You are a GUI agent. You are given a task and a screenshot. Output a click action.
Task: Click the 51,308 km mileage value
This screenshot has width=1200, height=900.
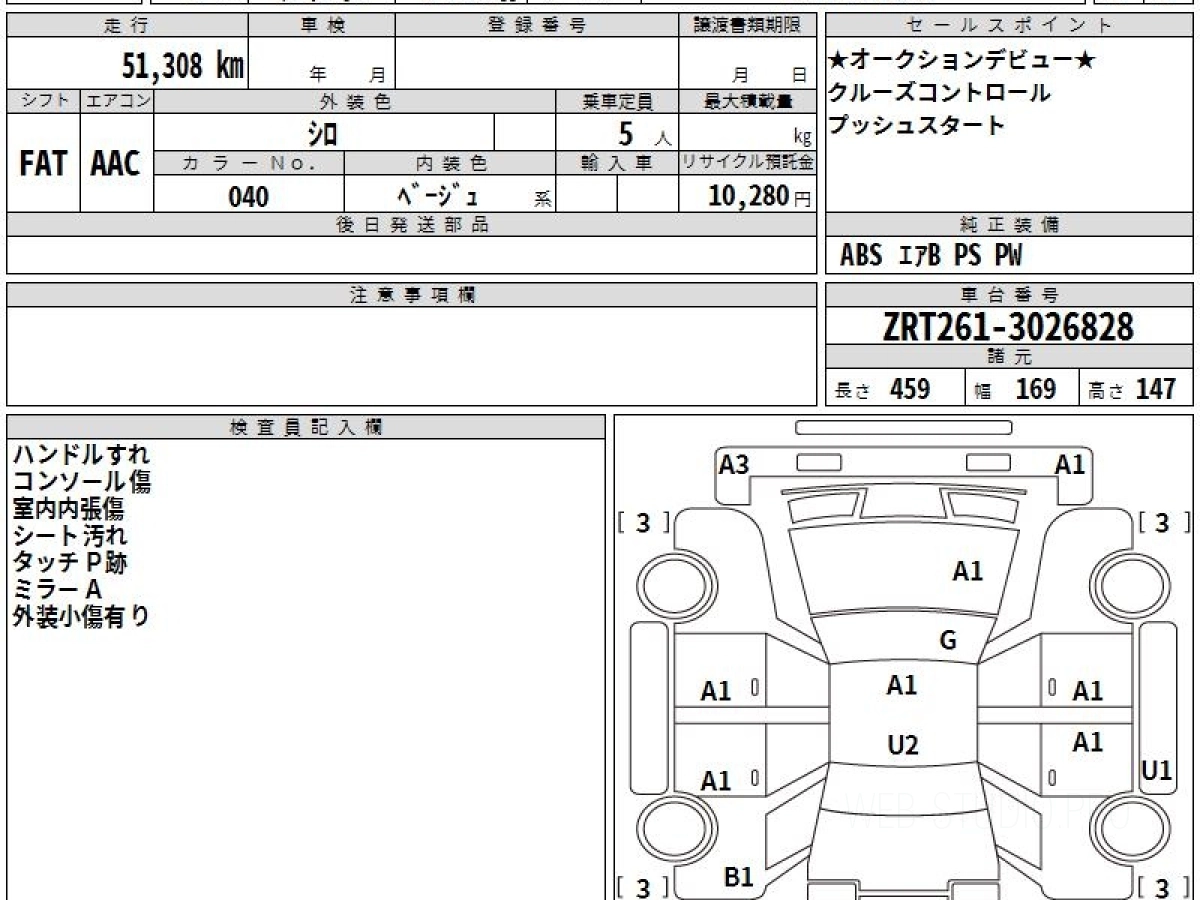(x=183, y=67)
